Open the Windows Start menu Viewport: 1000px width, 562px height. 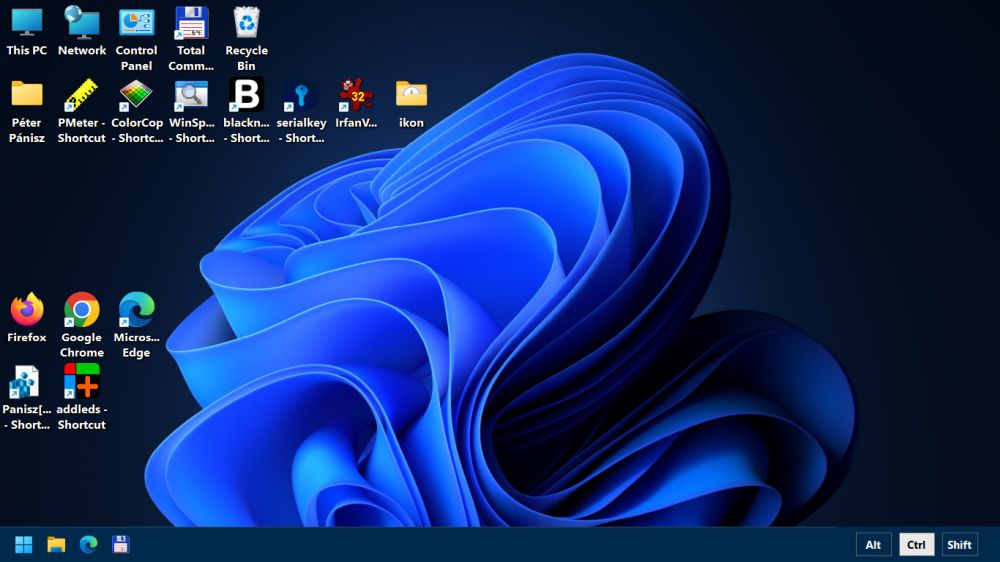(x=24, y=544)
